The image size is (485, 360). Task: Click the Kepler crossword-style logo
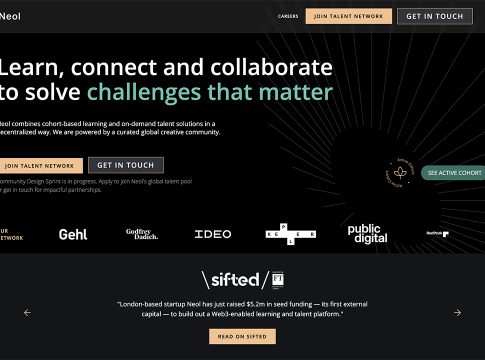pyautogui.click(x=291, y=234)
